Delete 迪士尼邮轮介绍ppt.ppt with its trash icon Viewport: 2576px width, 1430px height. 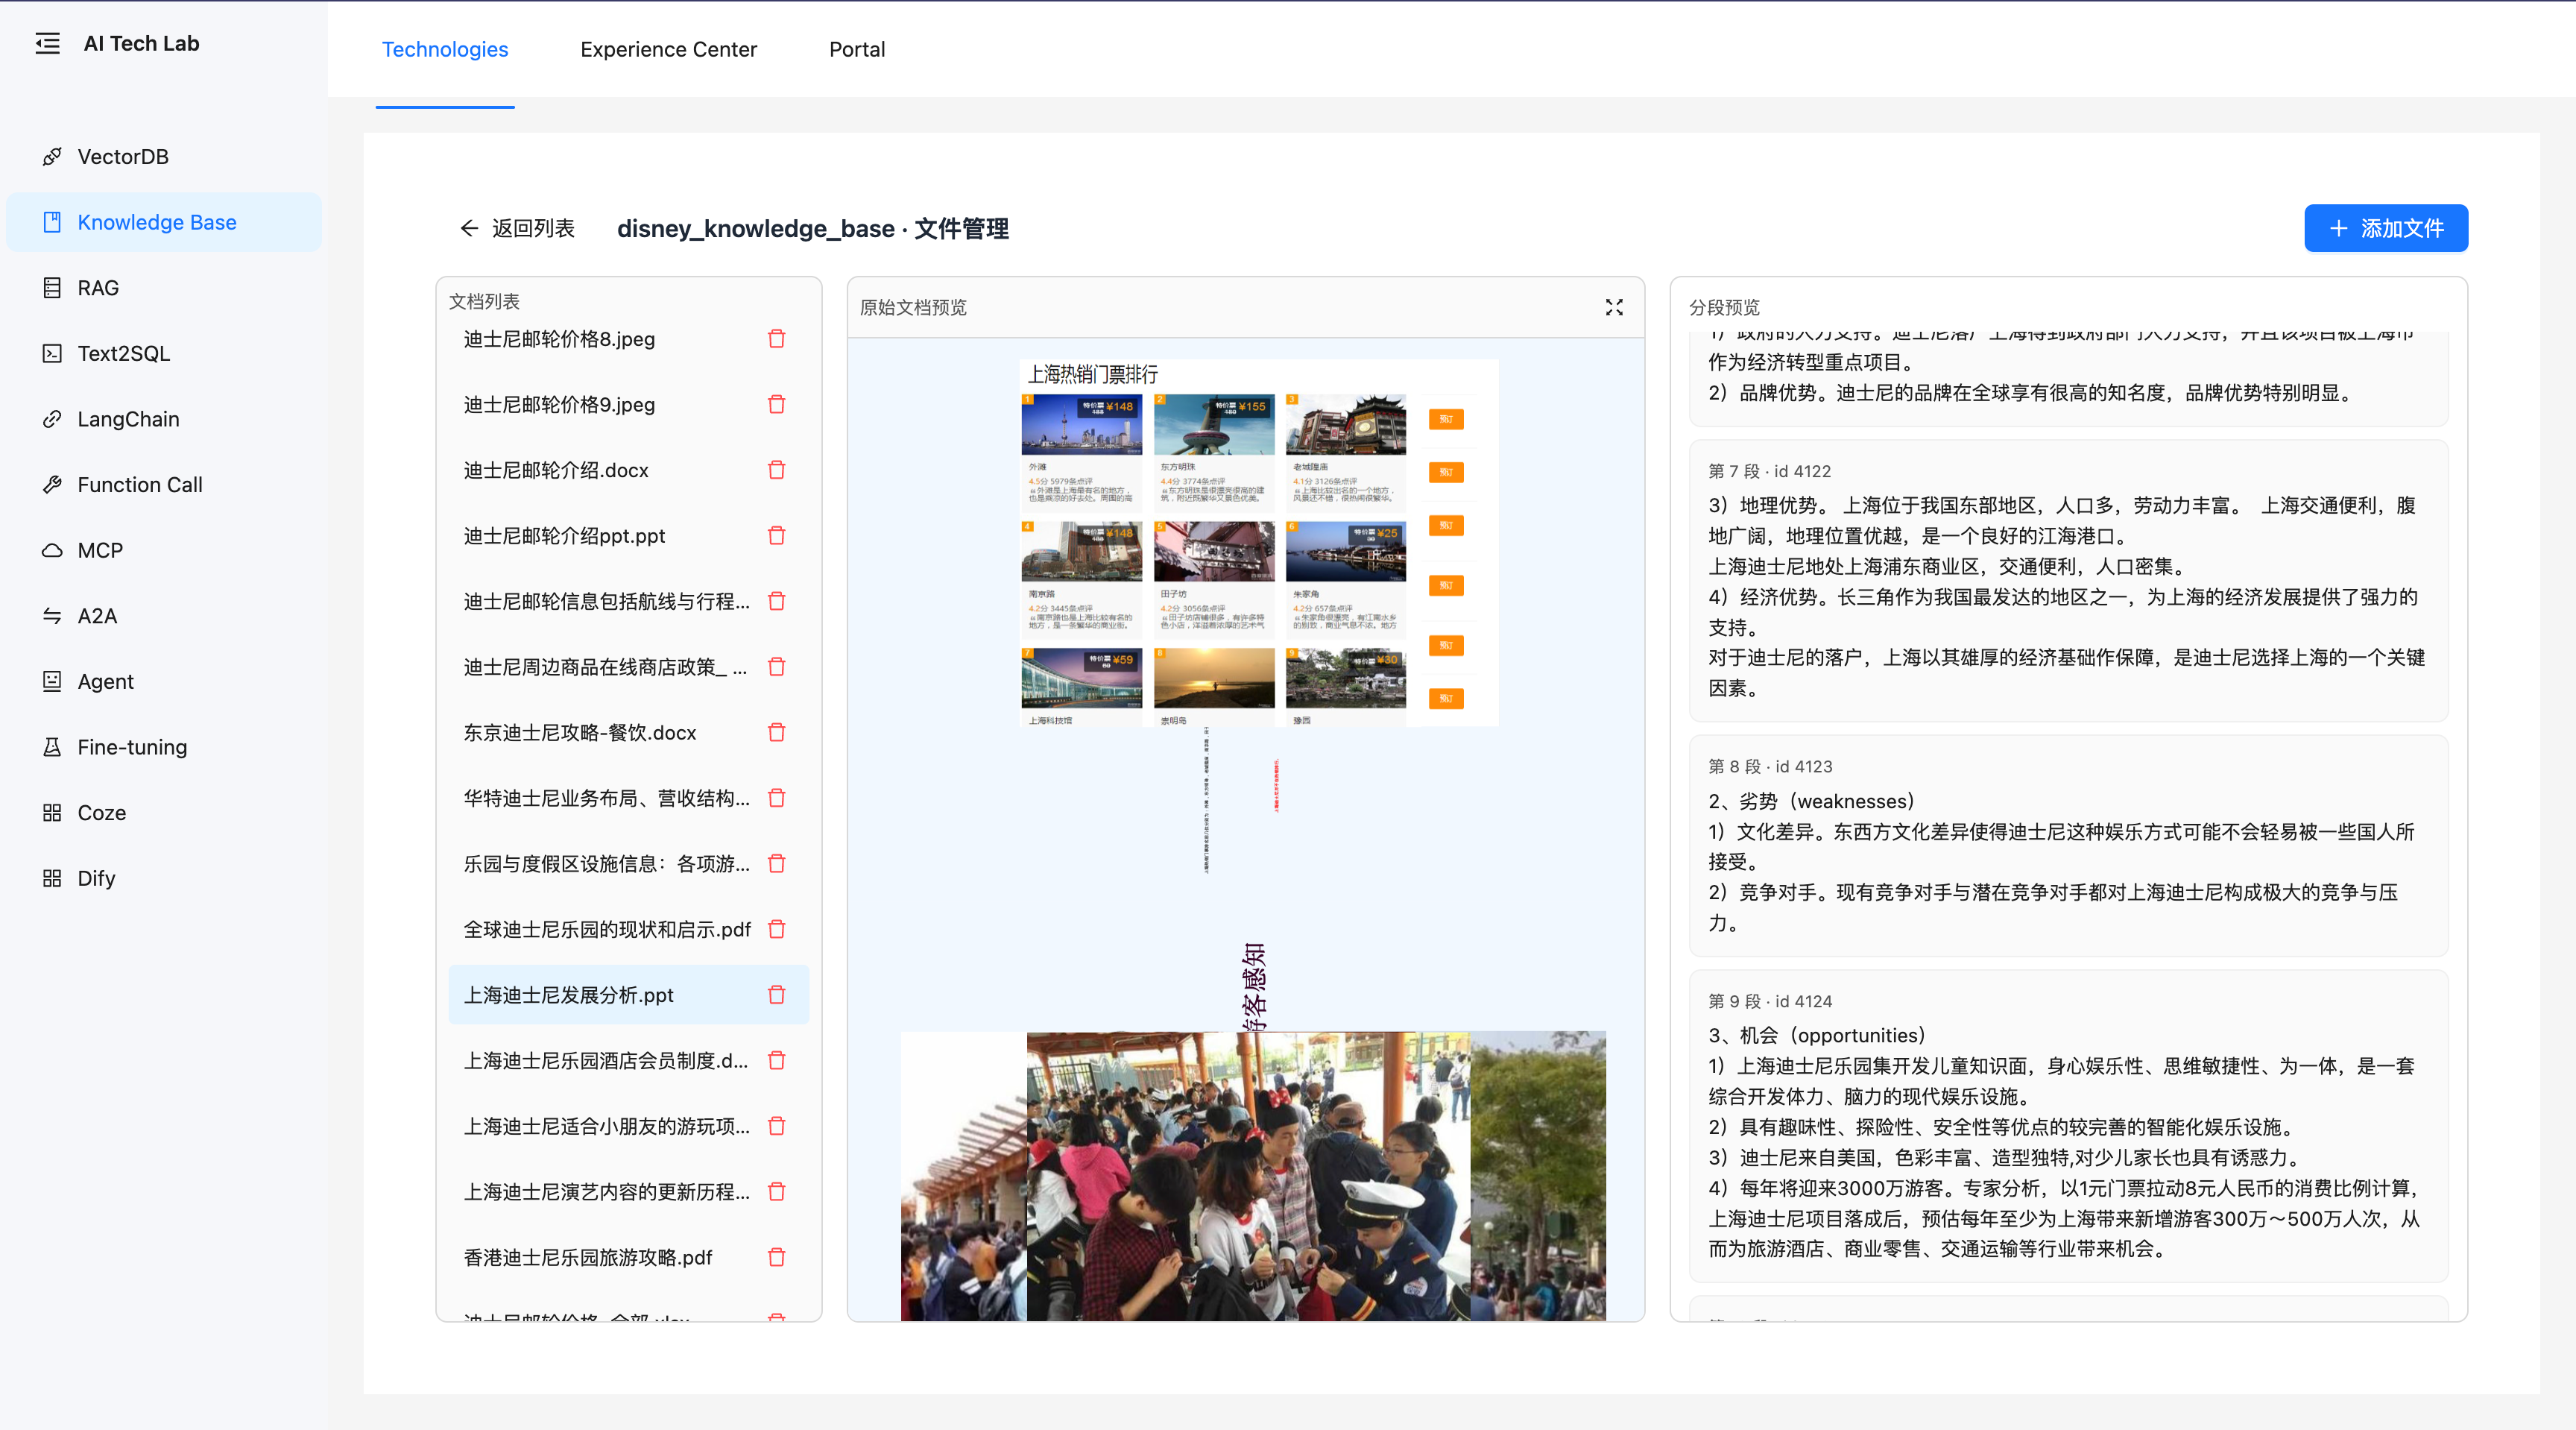(776, 536)
